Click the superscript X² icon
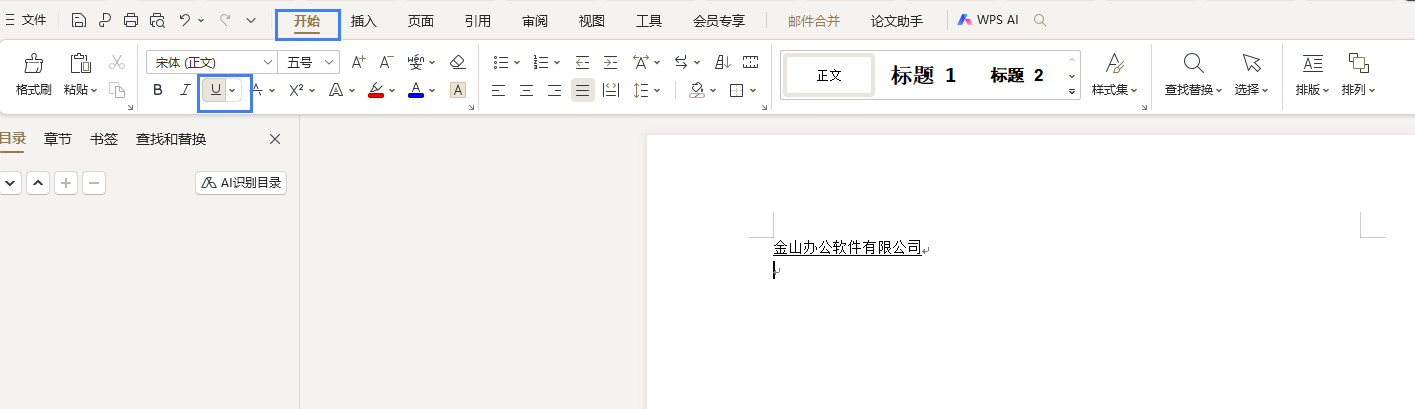This screenshot has width=1415, height=409. pos(296,90)
